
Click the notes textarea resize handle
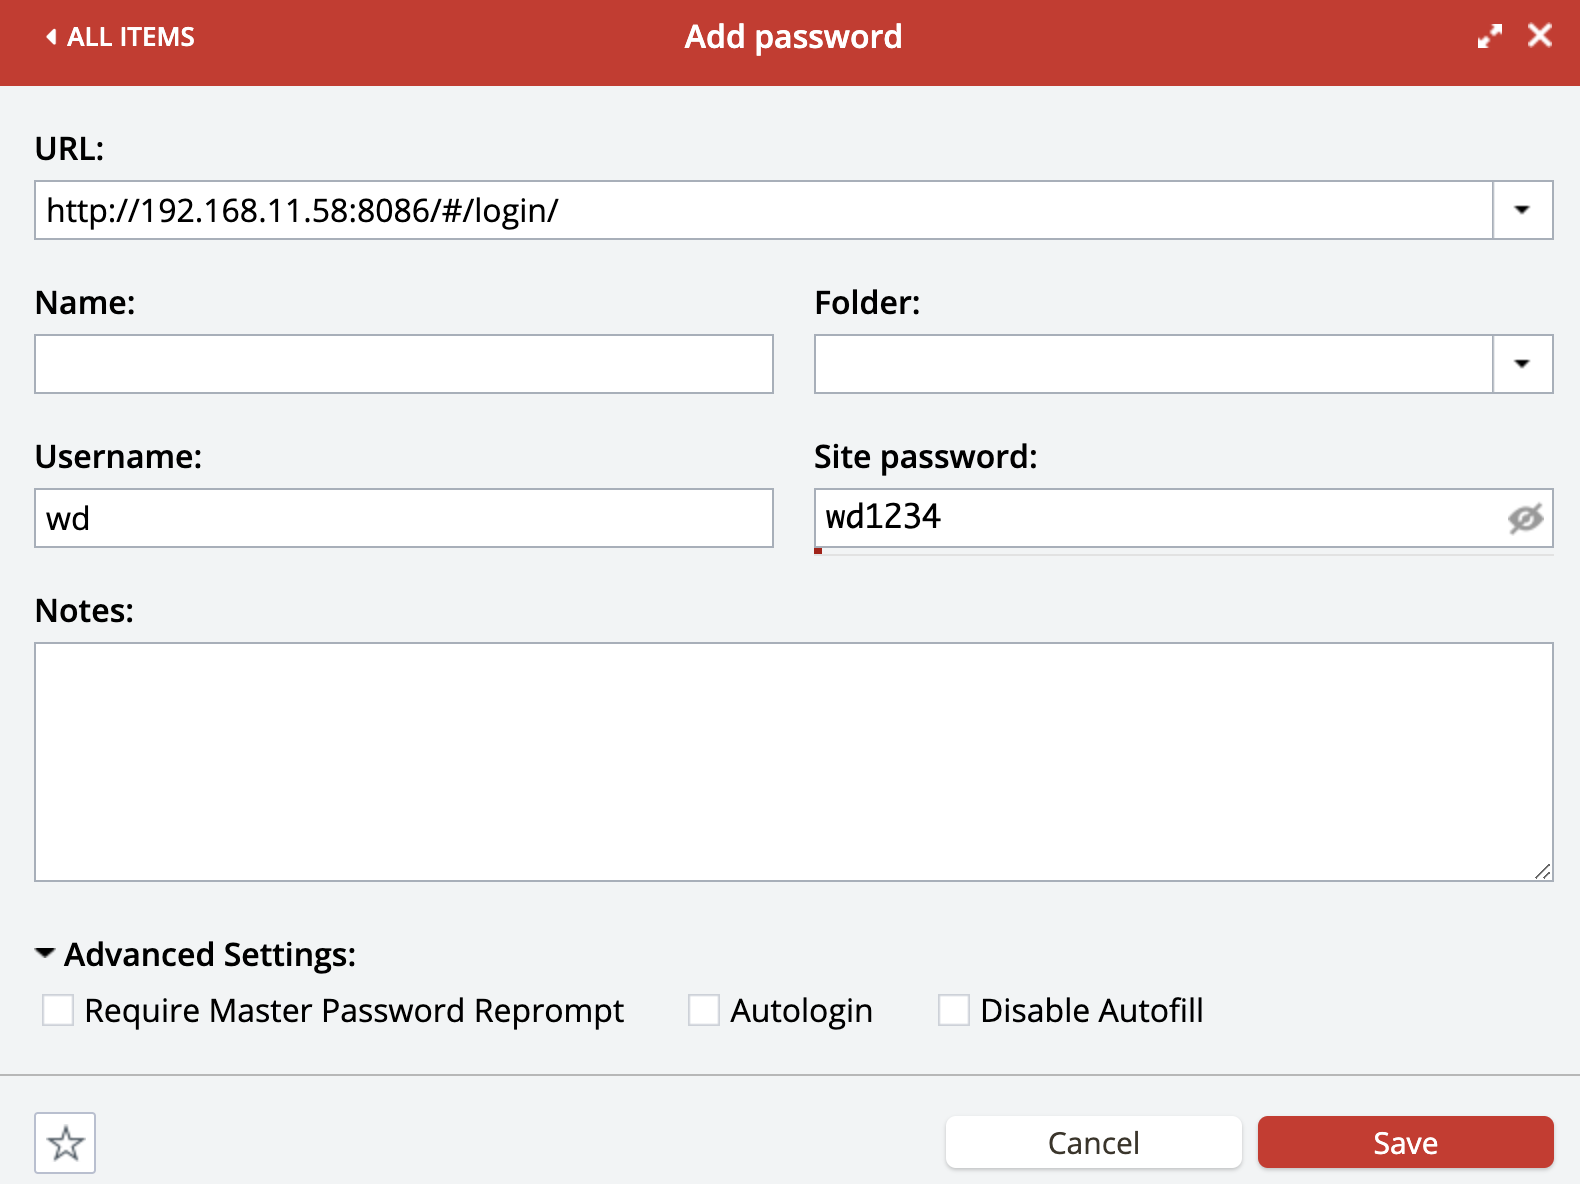tap(1542, 871)
